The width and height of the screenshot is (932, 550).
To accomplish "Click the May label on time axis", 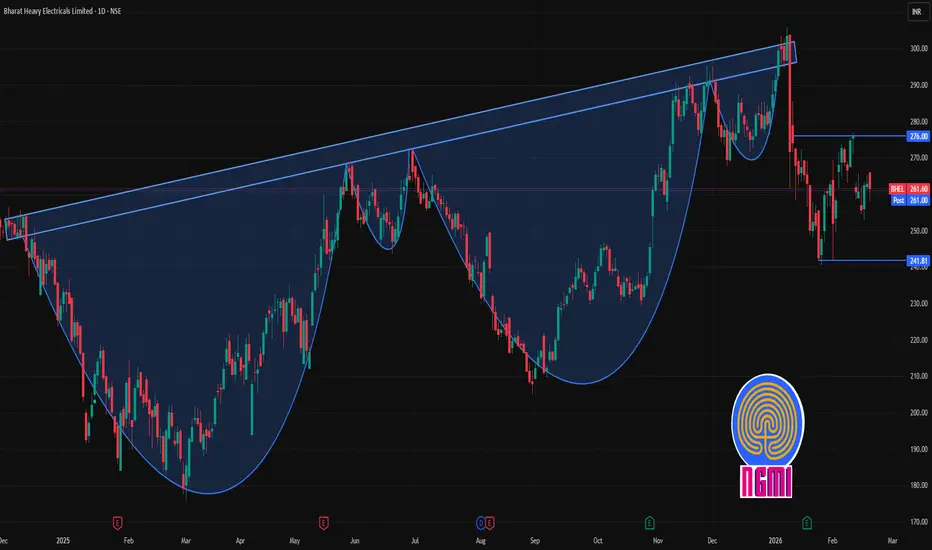I will pyautogui.click(x=295, y=540).
